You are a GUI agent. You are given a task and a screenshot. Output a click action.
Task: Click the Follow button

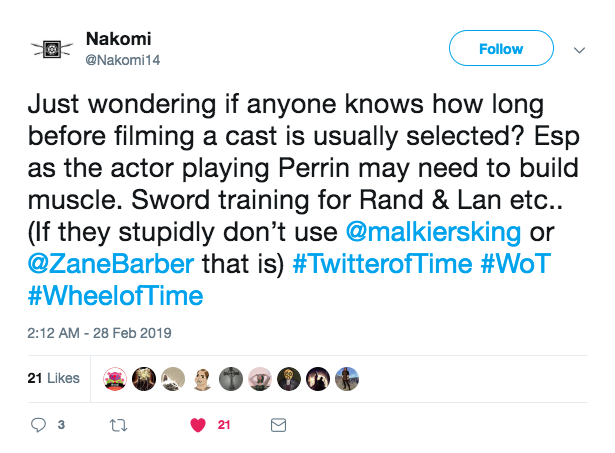click(x=501, y=48)
